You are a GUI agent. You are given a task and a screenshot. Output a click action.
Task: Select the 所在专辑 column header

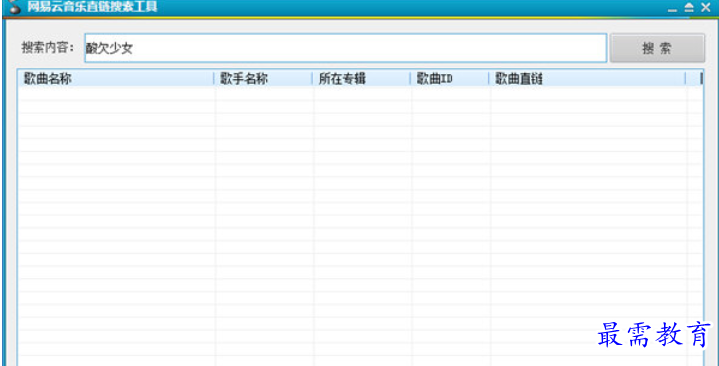tap(361, 78)
